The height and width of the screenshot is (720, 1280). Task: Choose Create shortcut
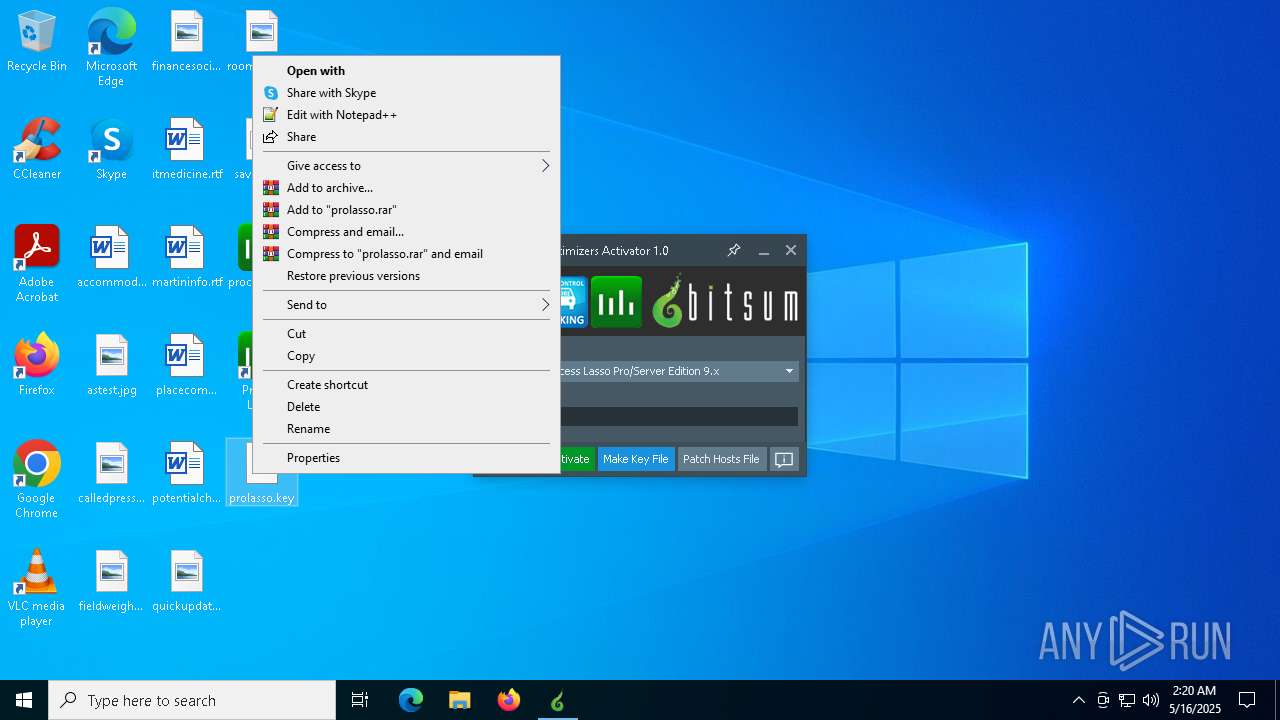pyautogui.click(x=406, y=385)
